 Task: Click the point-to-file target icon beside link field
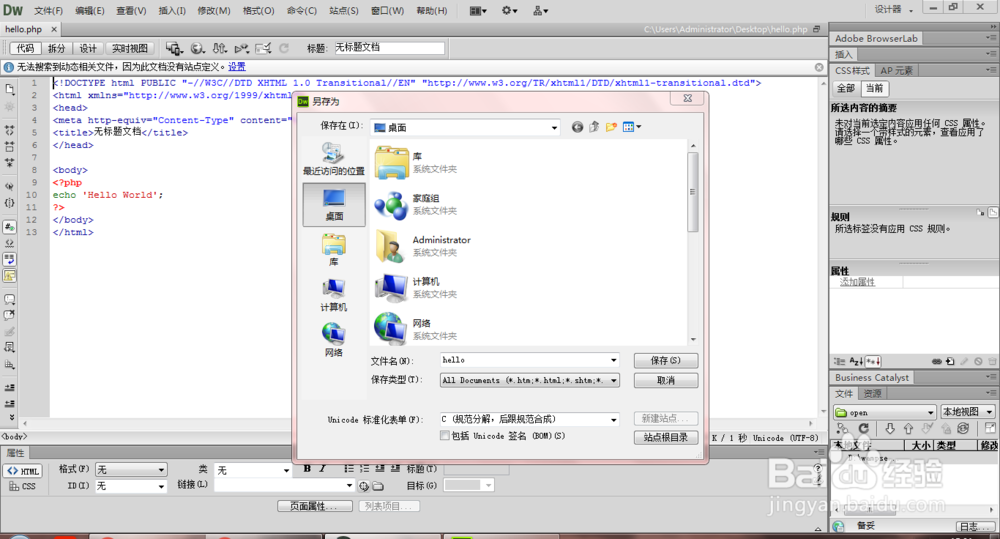(x=364, y=486)
